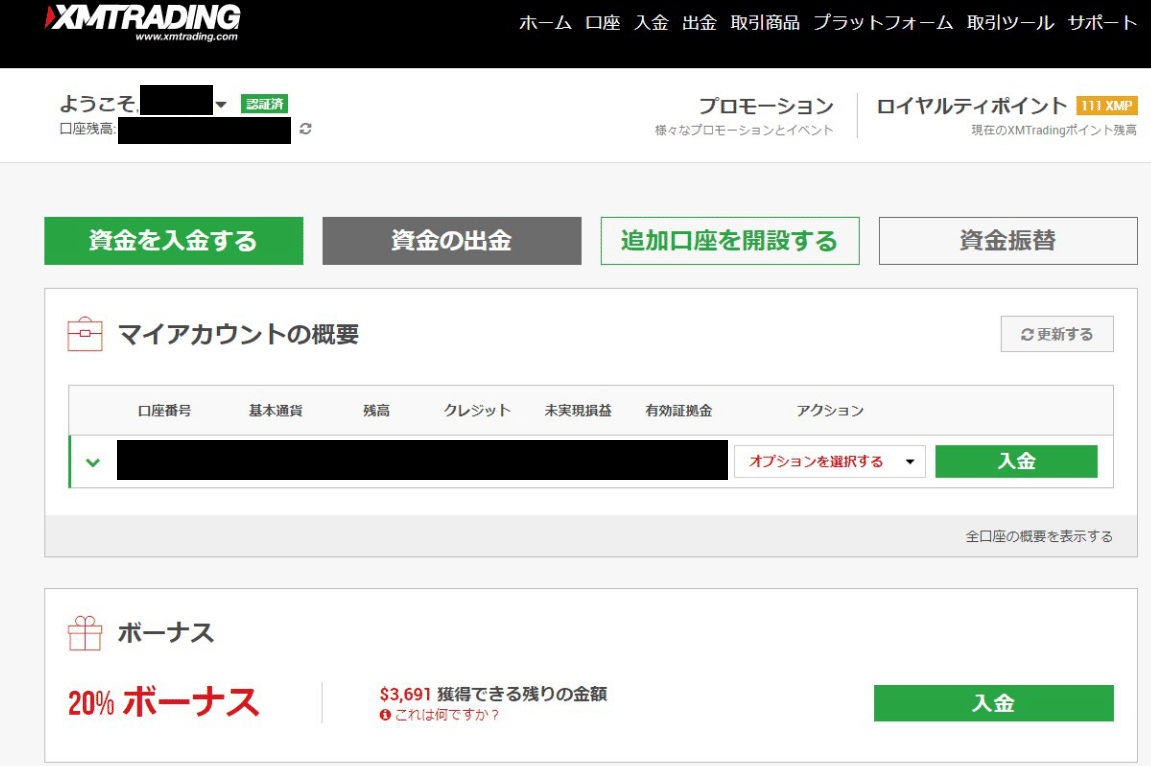Click the 口座番号 column header

pyautogui.click(x=164, y=411)
